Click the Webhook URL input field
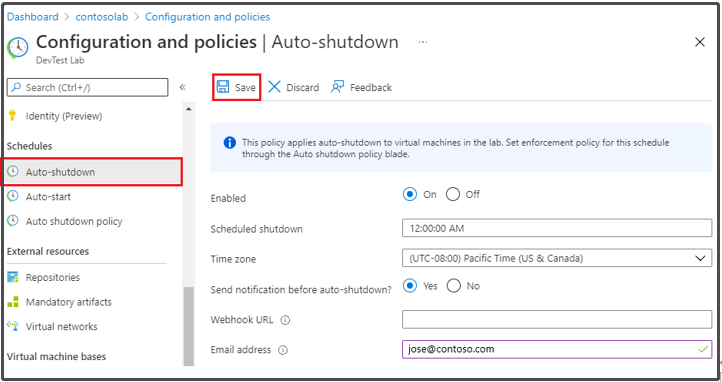The image size is (722, 382). (x=557, y=319)
